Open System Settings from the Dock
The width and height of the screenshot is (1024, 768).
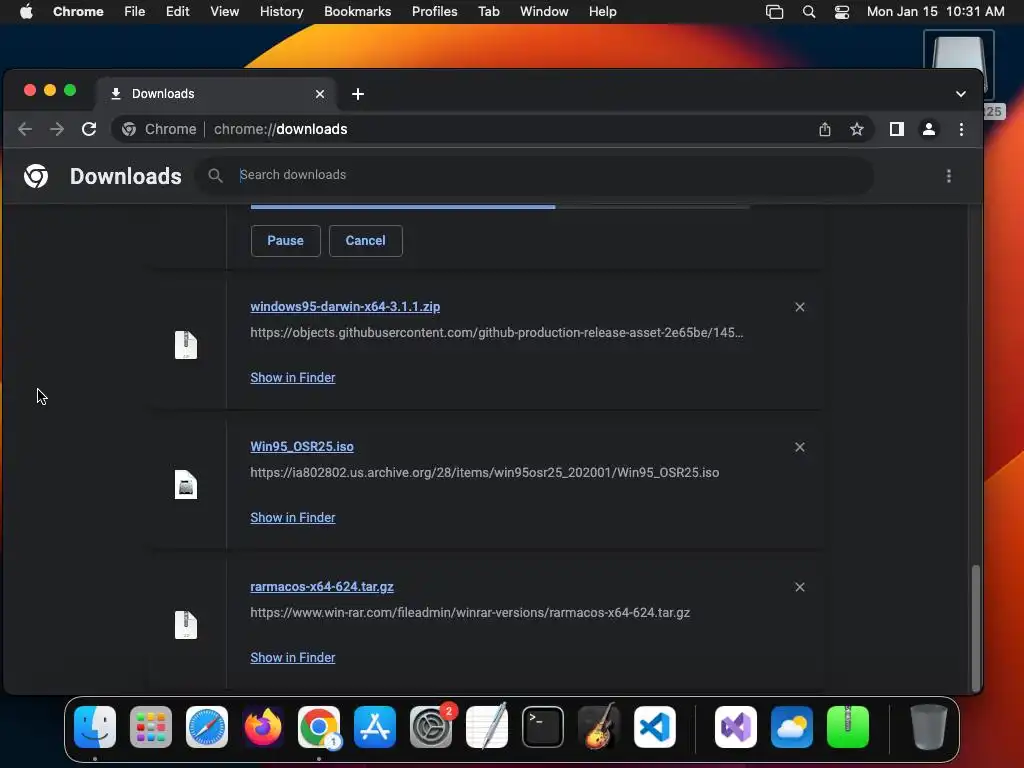click(x=431, y=727)
